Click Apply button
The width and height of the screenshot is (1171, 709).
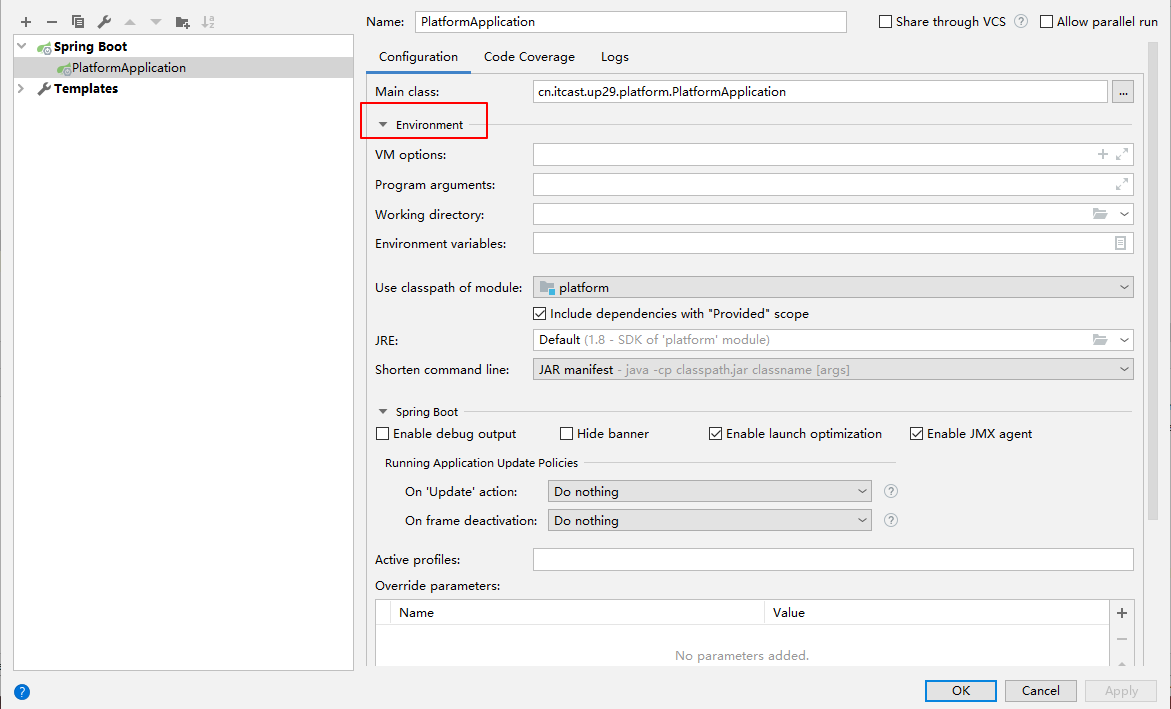[x=1121, y=690]
